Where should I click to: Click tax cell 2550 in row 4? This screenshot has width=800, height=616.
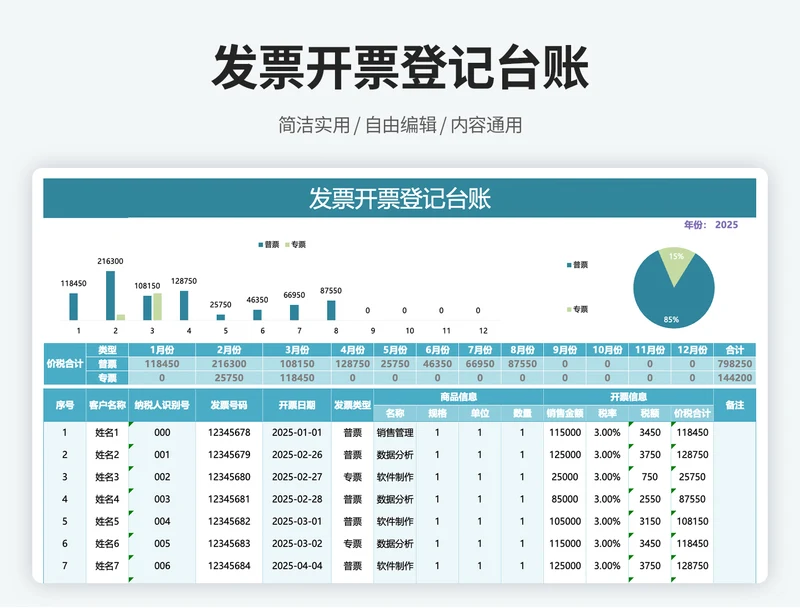(x=649, y=499)
